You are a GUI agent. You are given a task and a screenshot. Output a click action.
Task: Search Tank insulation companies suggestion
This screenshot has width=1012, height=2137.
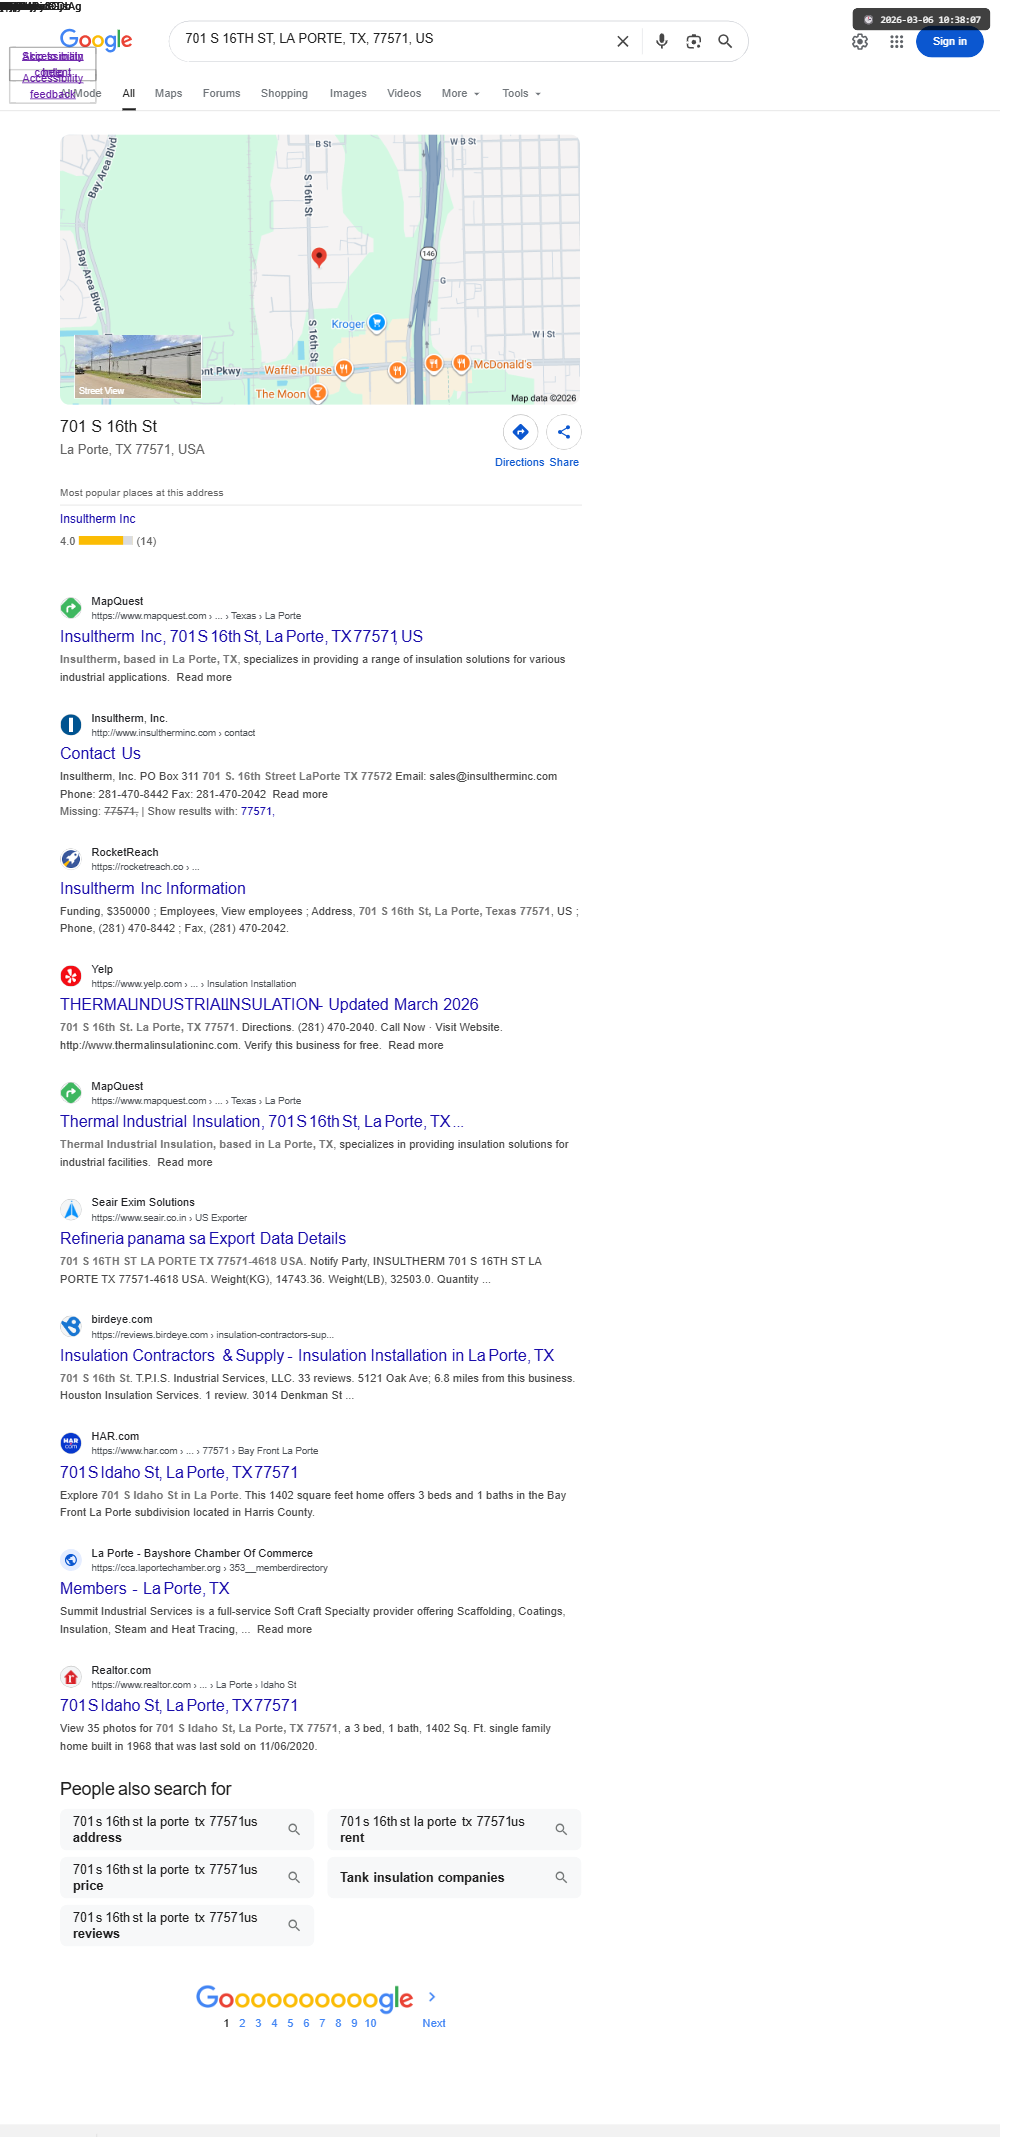(454, 1878)
